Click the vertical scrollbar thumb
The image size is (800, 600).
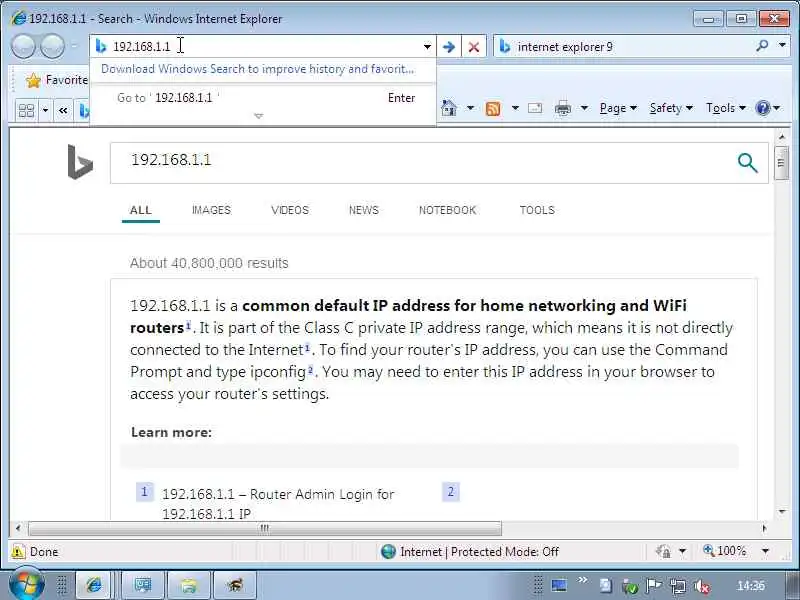(781, 163)
